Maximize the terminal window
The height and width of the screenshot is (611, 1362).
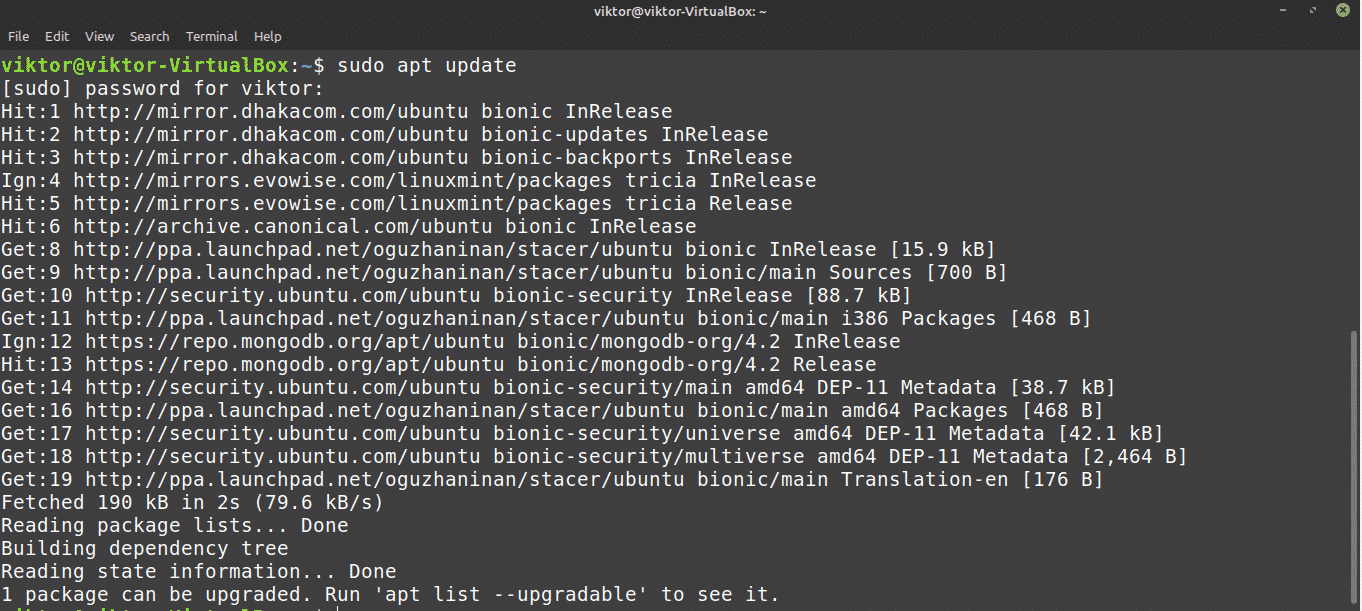pos(1313,11)
